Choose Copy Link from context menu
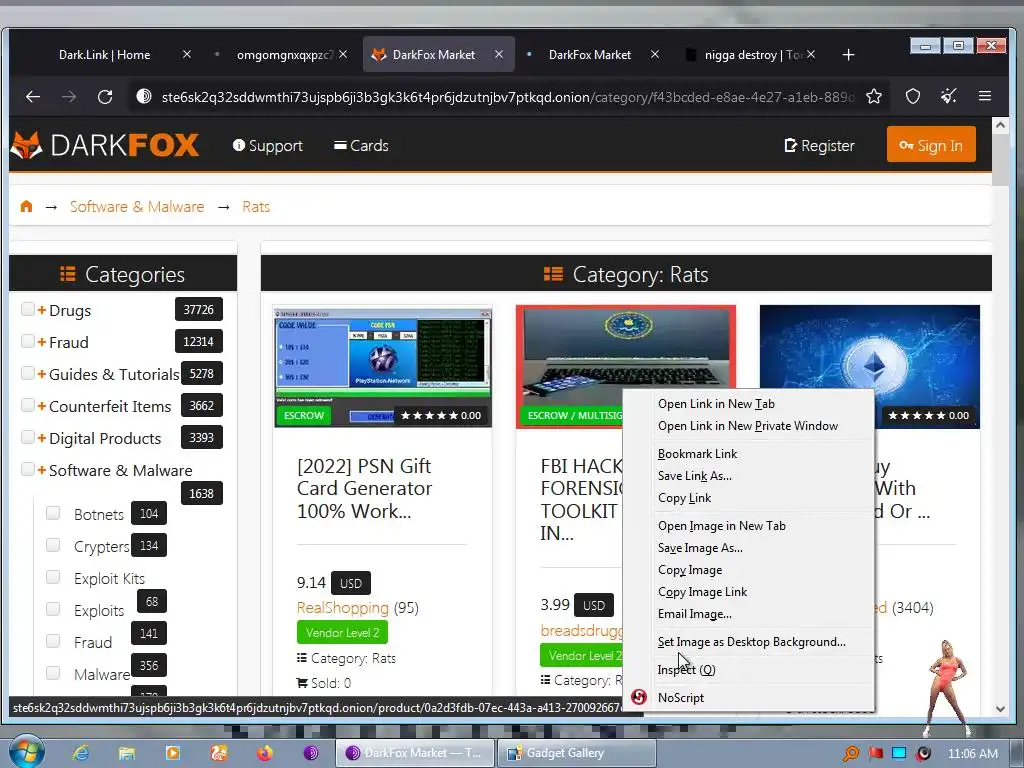Image resolution: width=1024 pixels, height=768 pixels. click(748, 498)
